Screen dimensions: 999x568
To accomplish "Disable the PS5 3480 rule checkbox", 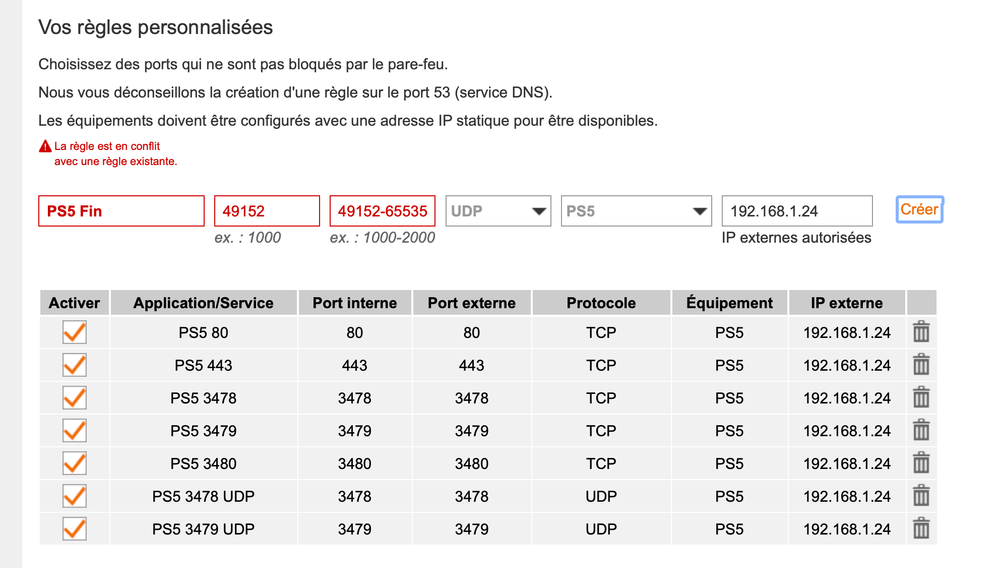I will click(x=74, y=463).
